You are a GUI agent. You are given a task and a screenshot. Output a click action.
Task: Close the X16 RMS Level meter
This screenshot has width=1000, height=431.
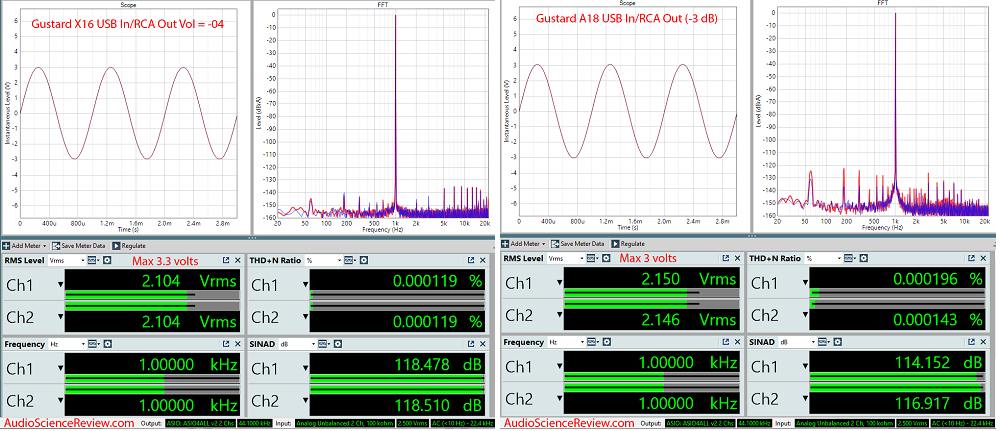click(238, 260)
